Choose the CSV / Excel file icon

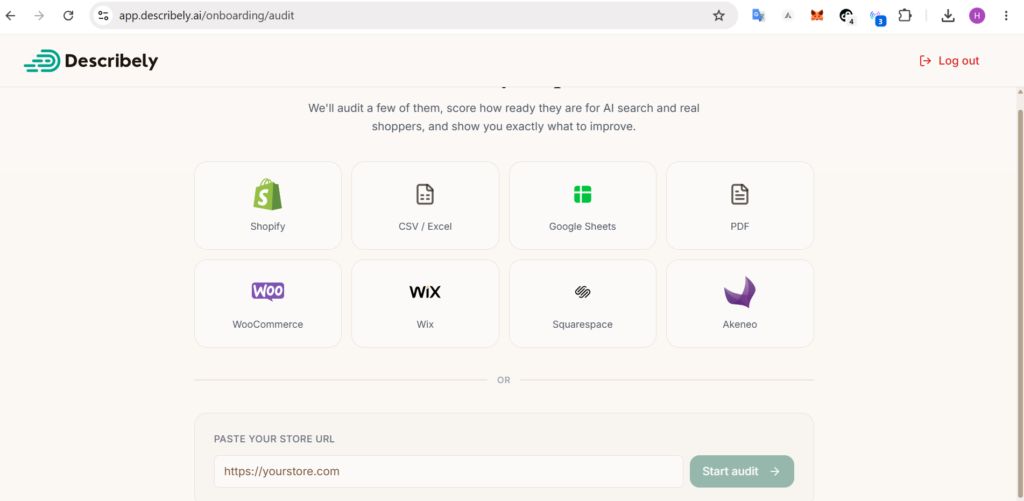tap(425, 194)
